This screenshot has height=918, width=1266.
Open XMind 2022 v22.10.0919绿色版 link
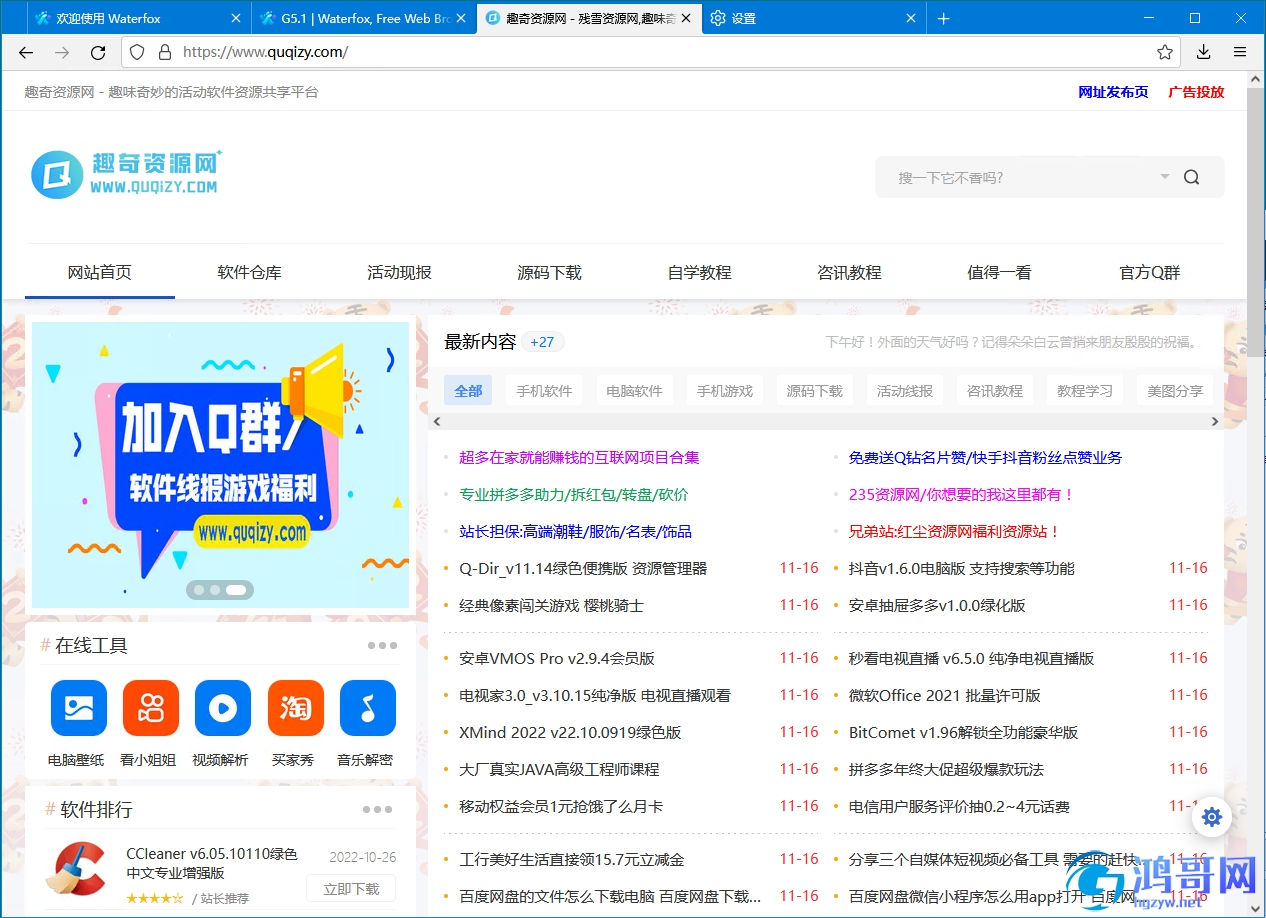click(x=570, y=732)
